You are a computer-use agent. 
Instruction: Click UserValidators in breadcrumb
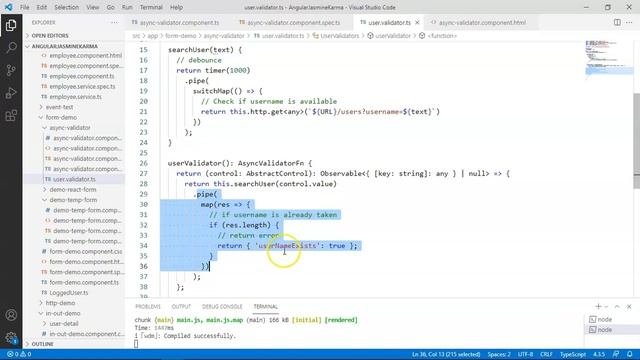click(340, 36)
